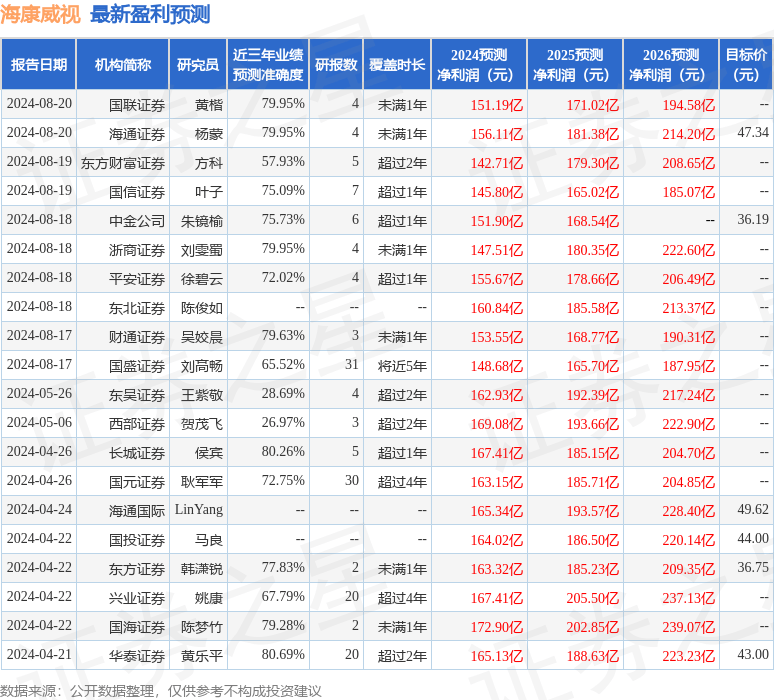Screen dimensions: 774x700
Task: Click the 数据来源 footnote text
Action: [x=161, y=691]
